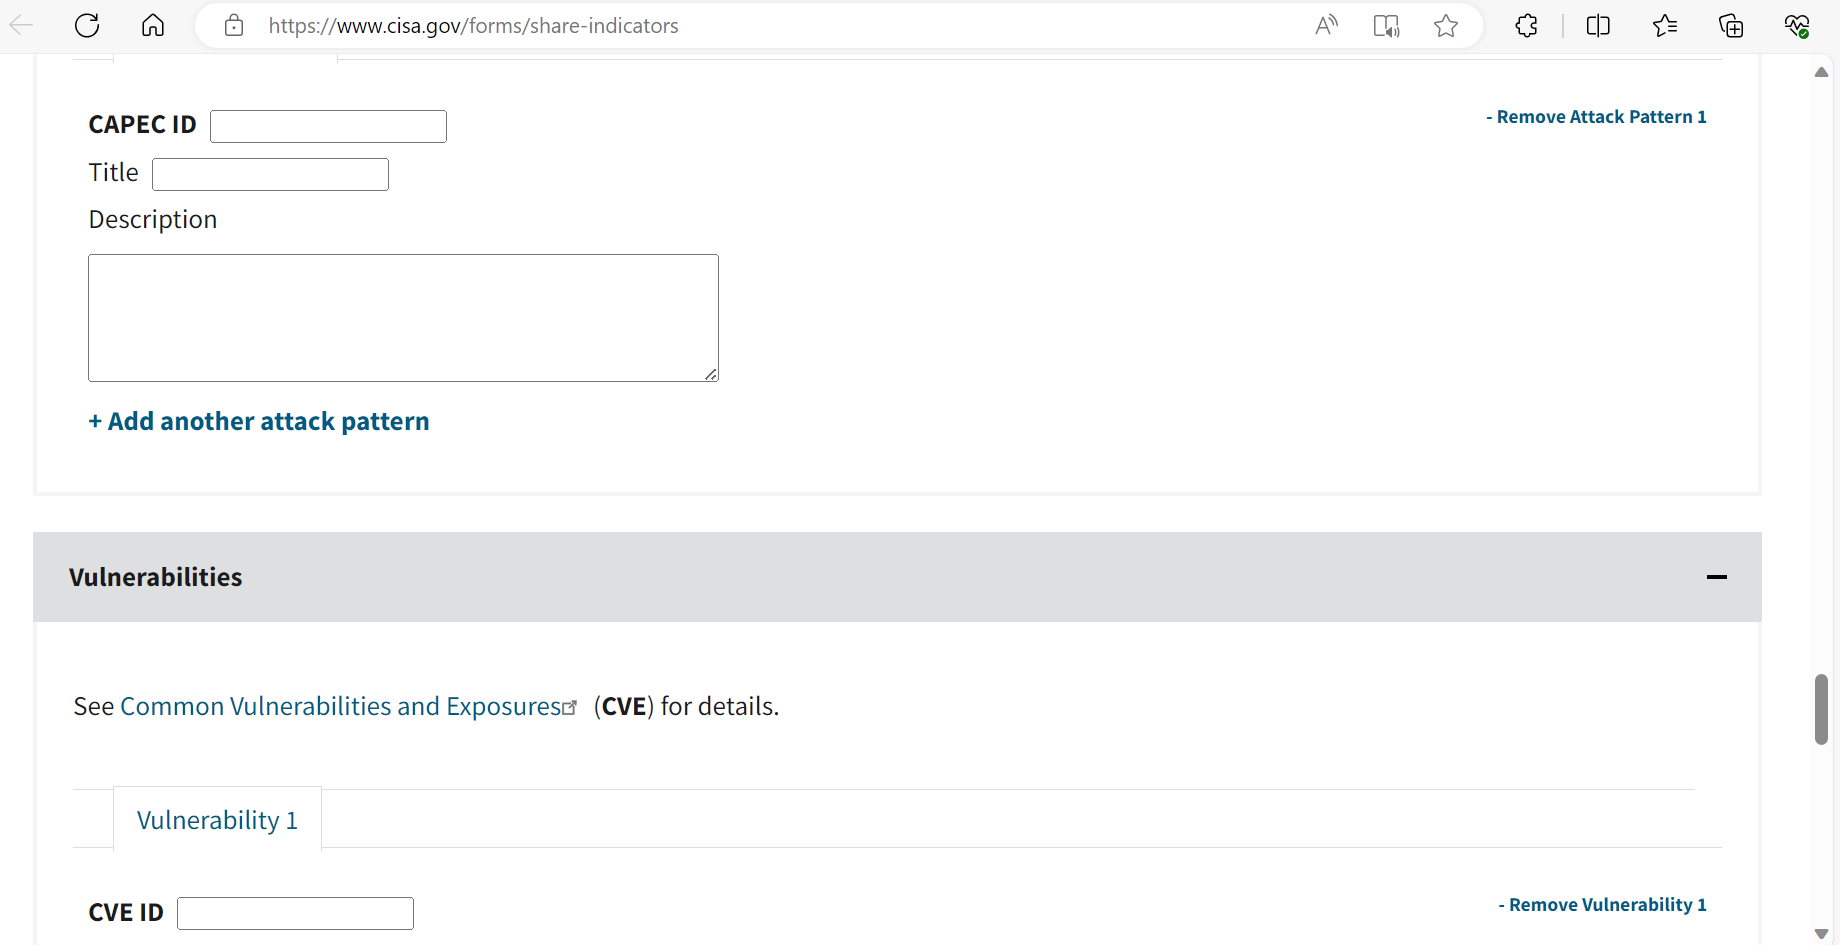Click Add another attack pattern

(x=259, y=421)
